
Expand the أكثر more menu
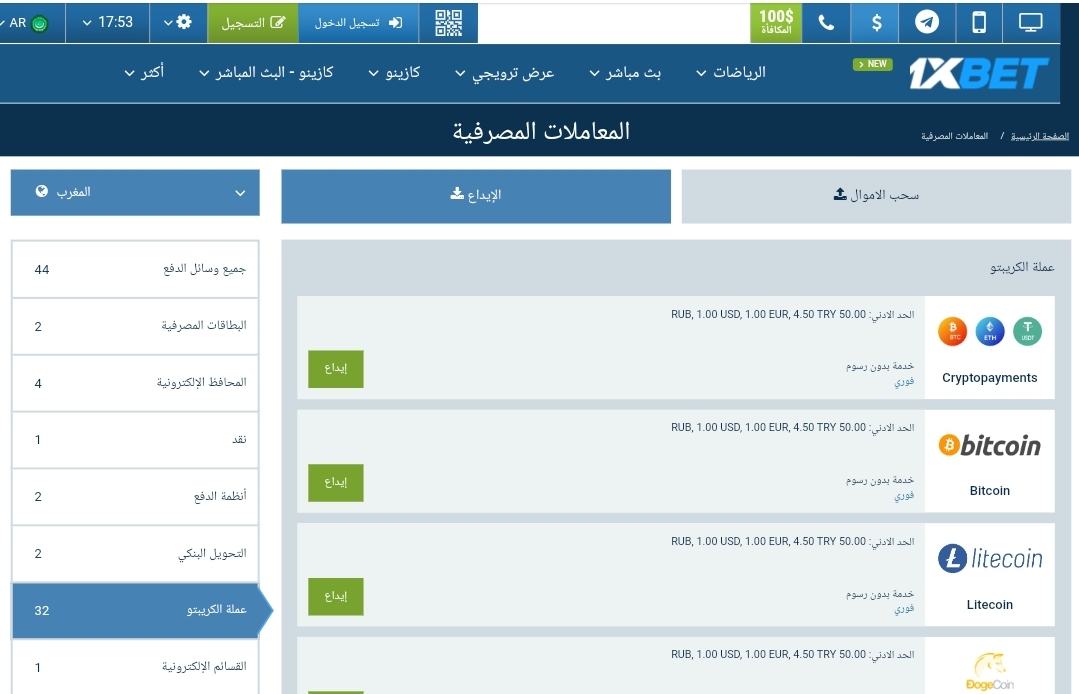[x=144, y=72]
